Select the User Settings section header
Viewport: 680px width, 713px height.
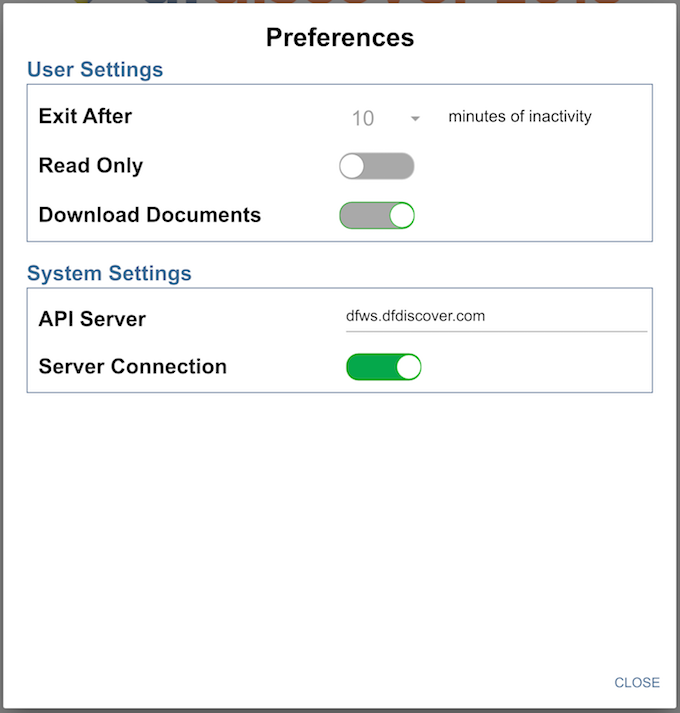coord(95,70)
